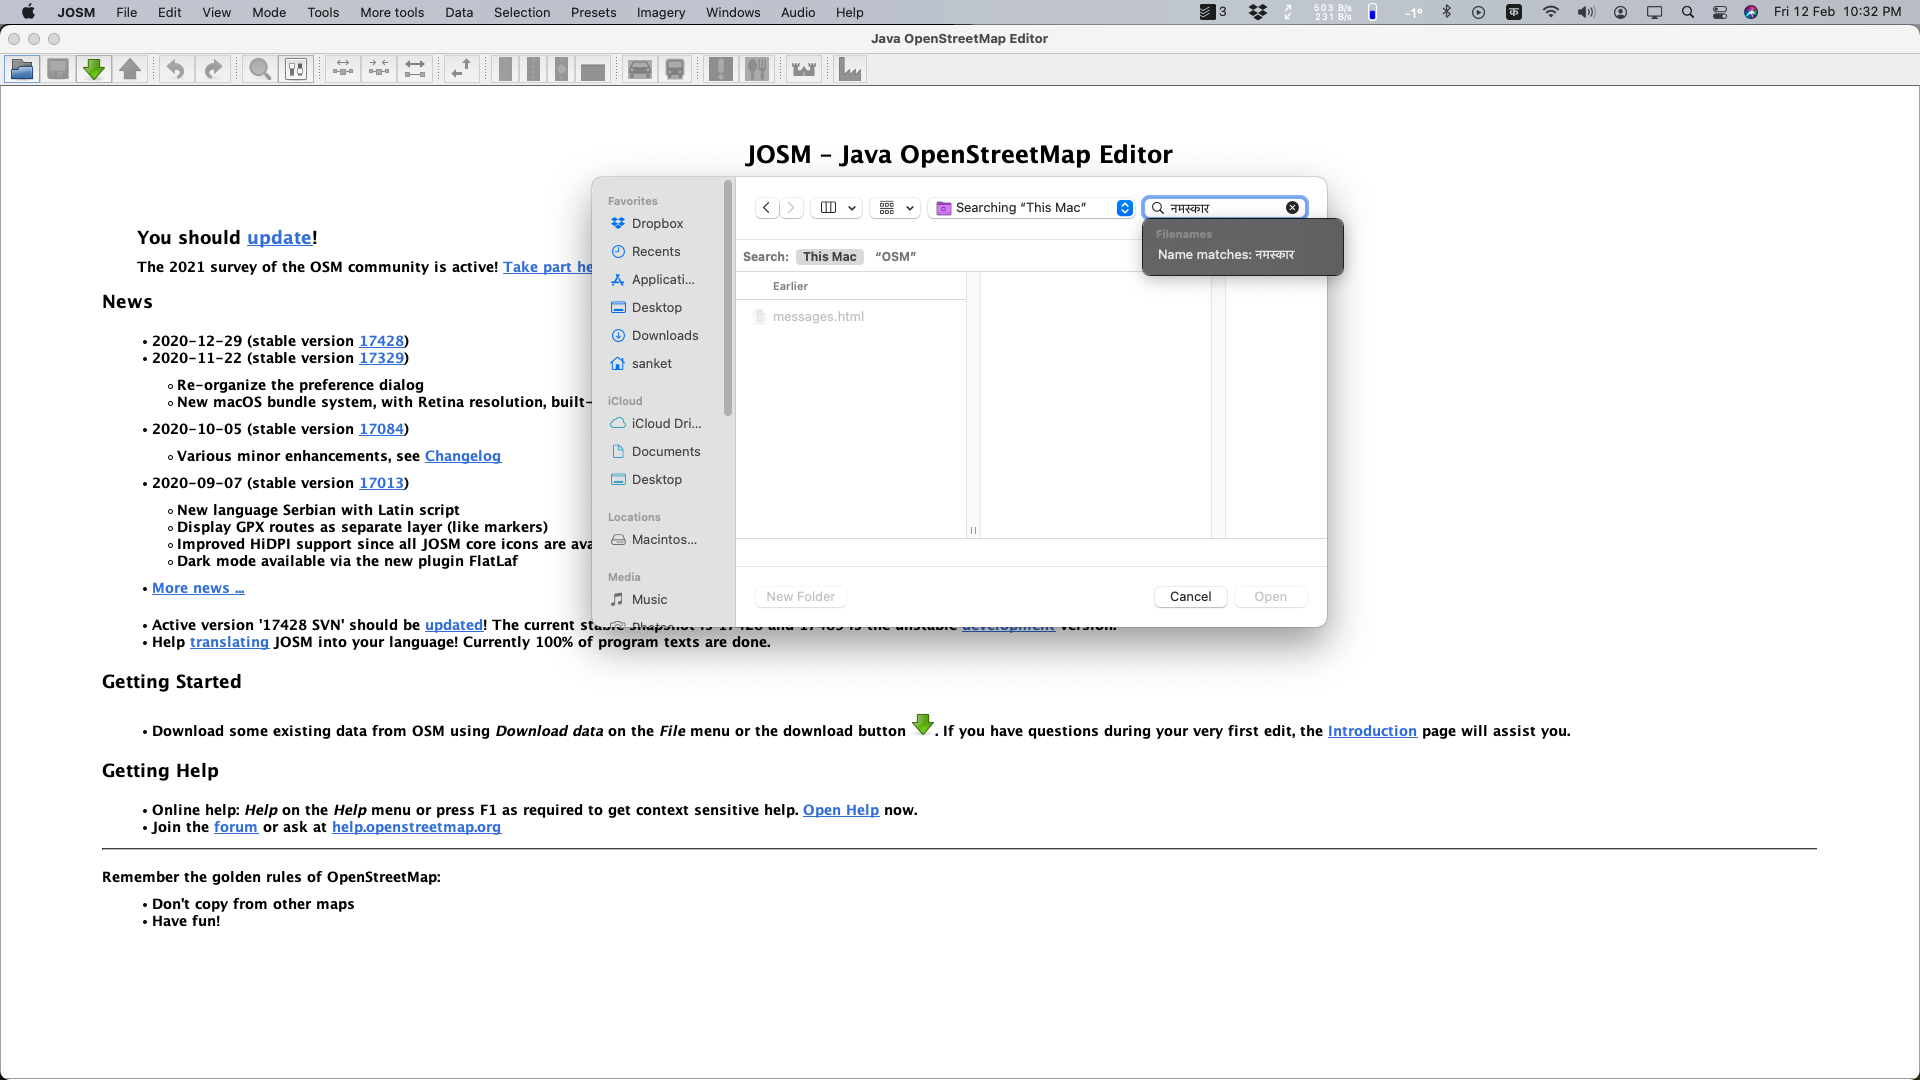The image size is (1920, 1080).
Task: Click the roundabout road preset icon
Action: (562, 69)
